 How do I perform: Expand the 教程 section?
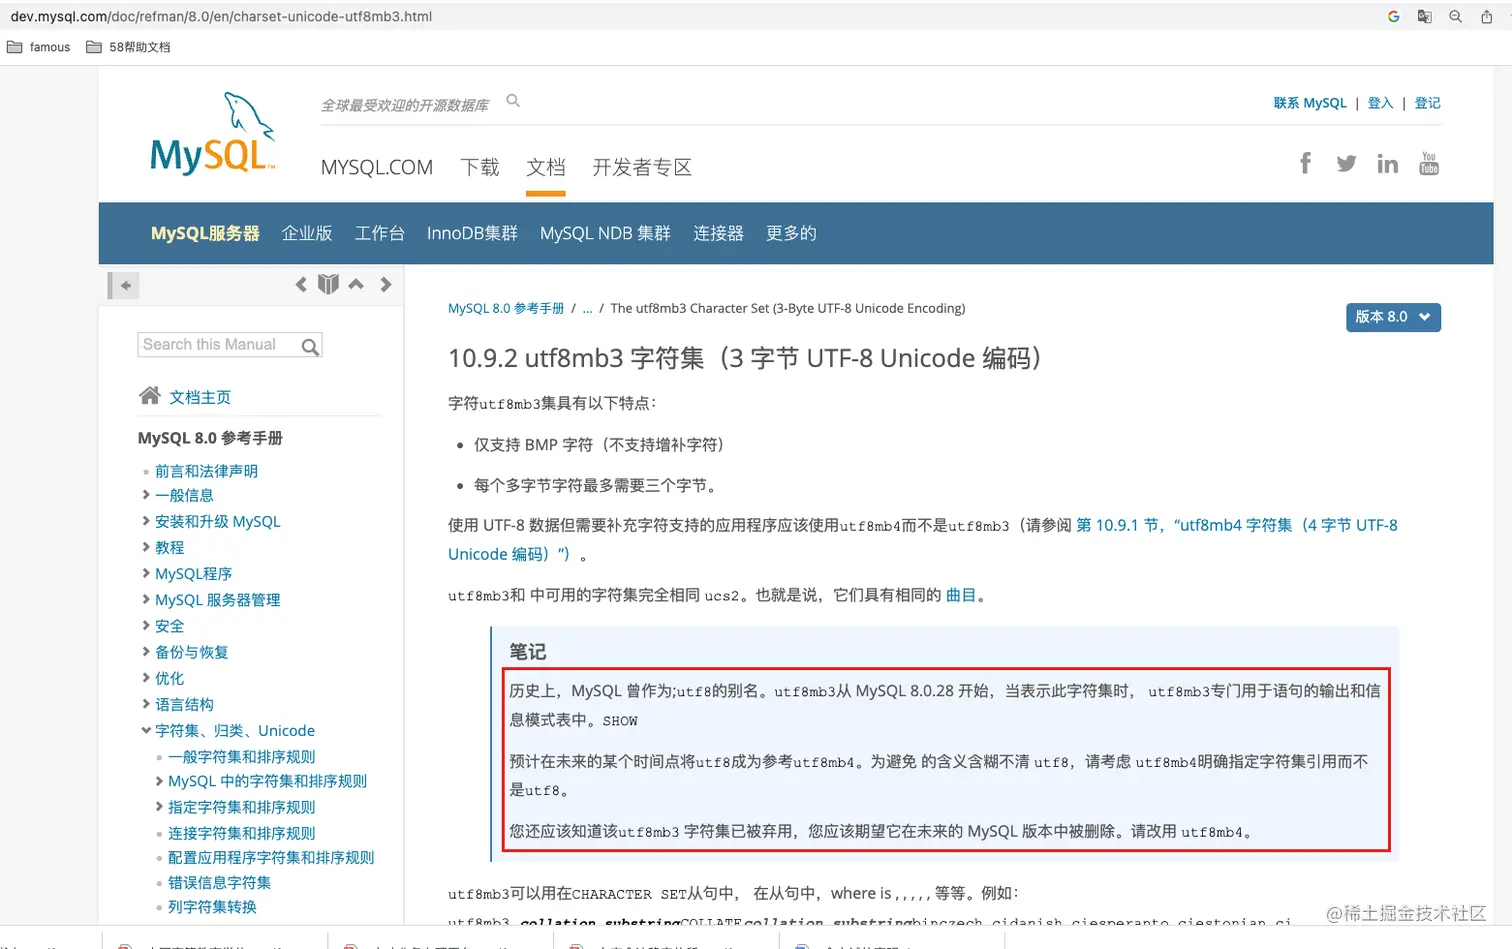146,547
